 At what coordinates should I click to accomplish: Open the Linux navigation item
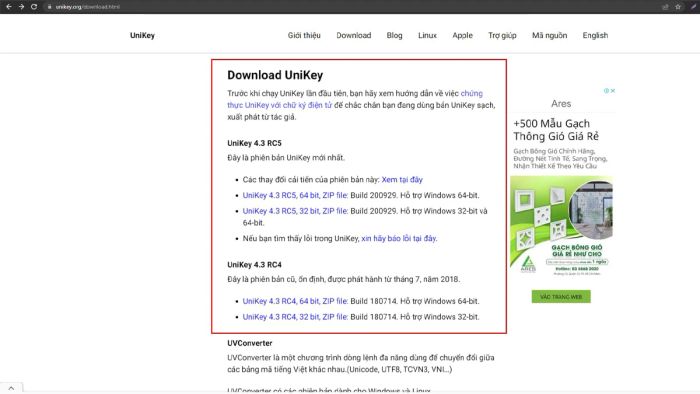coord(427,35)
